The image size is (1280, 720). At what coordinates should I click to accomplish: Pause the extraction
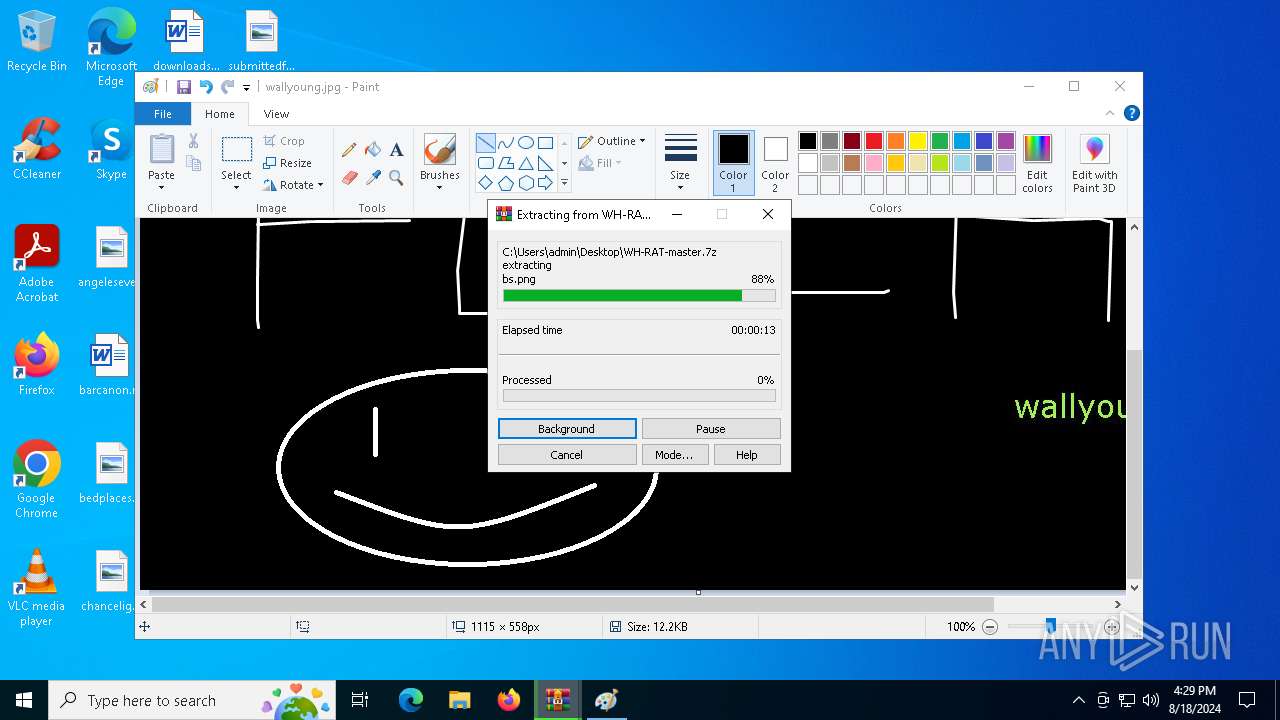[x=711, y=429]
